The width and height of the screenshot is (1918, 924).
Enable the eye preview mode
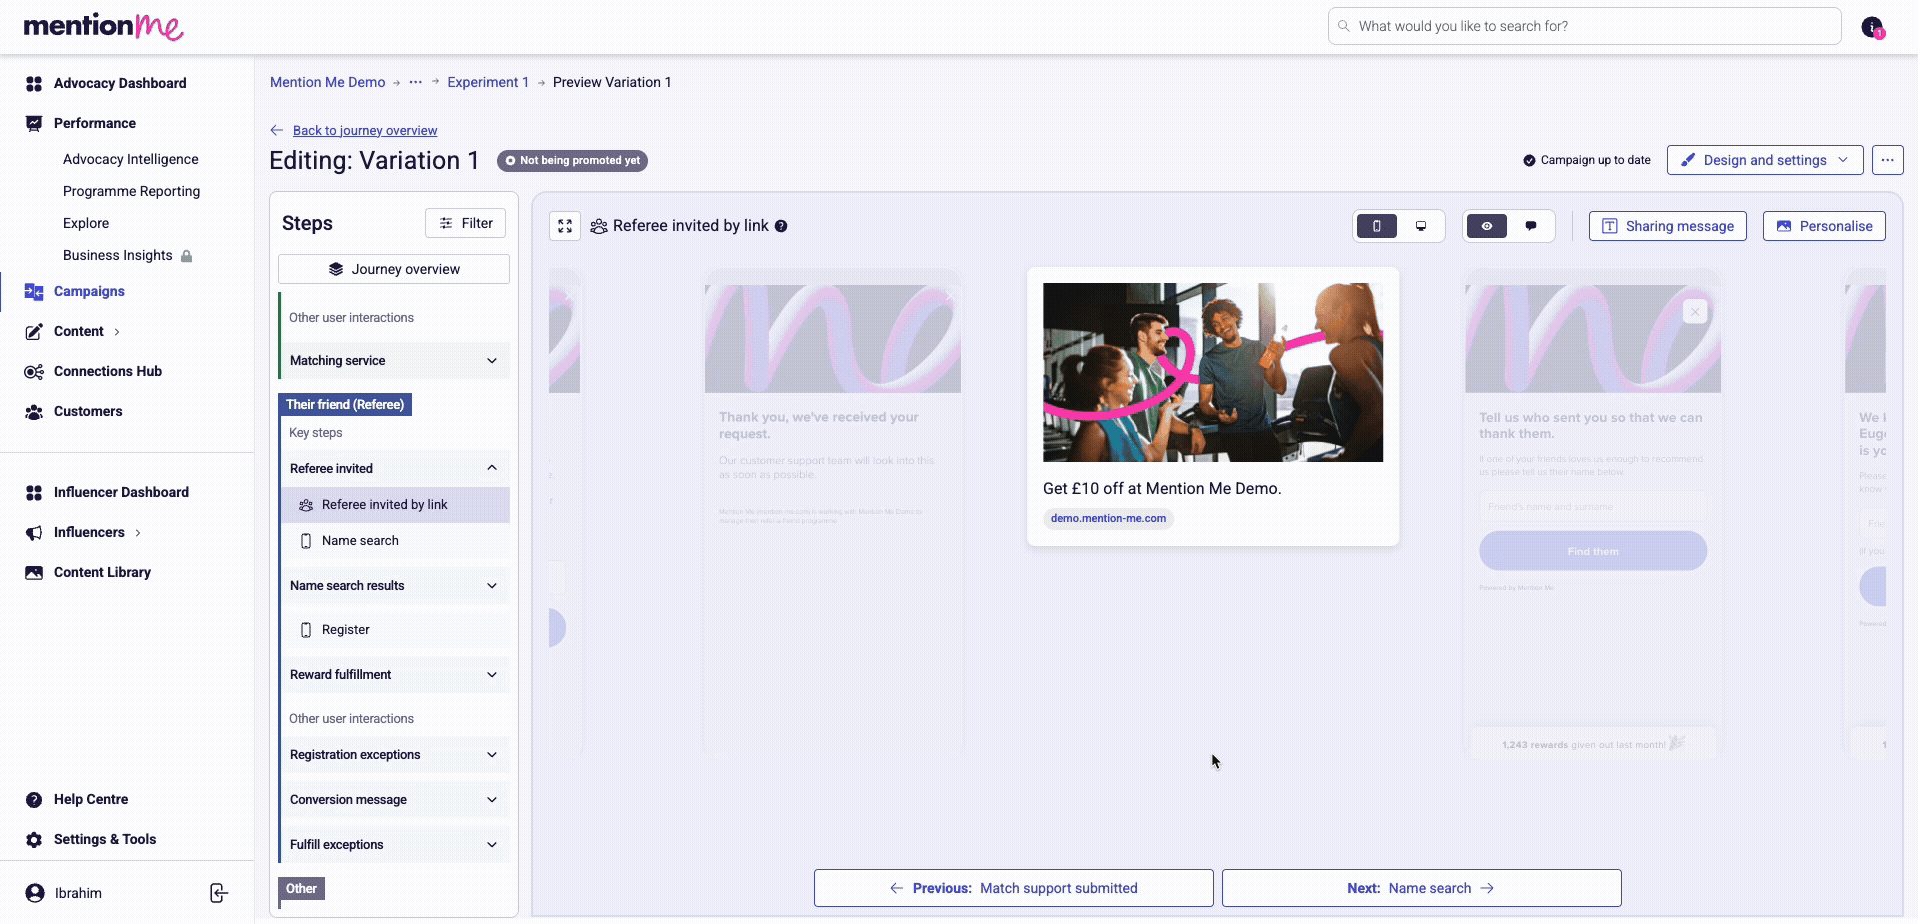[x=1487, y=226]
